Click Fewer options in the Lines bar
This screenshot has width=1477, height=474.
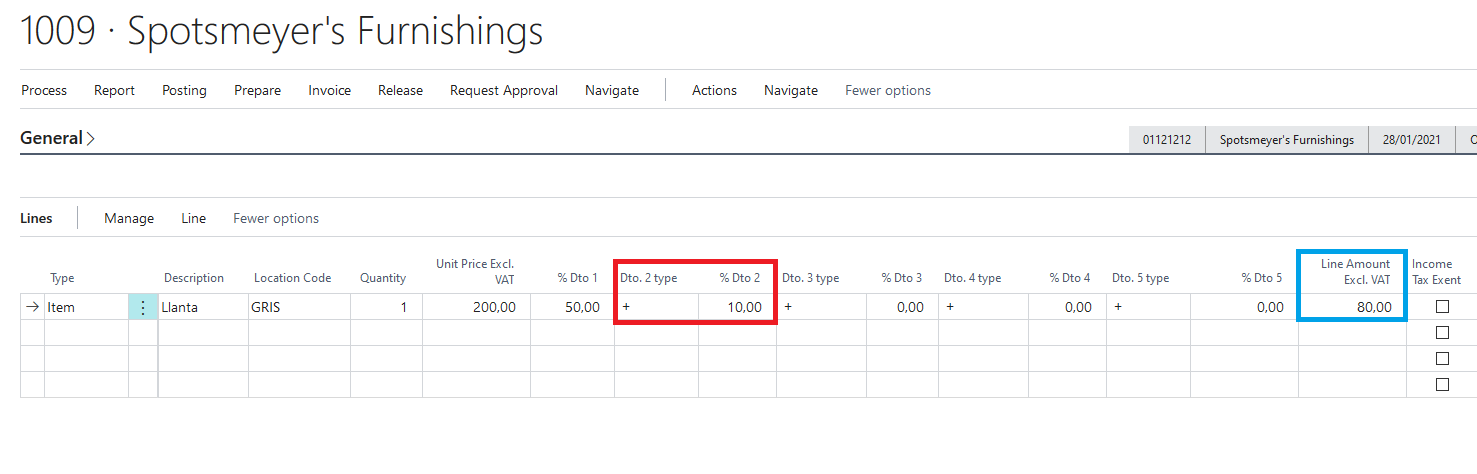click(276, 218)
